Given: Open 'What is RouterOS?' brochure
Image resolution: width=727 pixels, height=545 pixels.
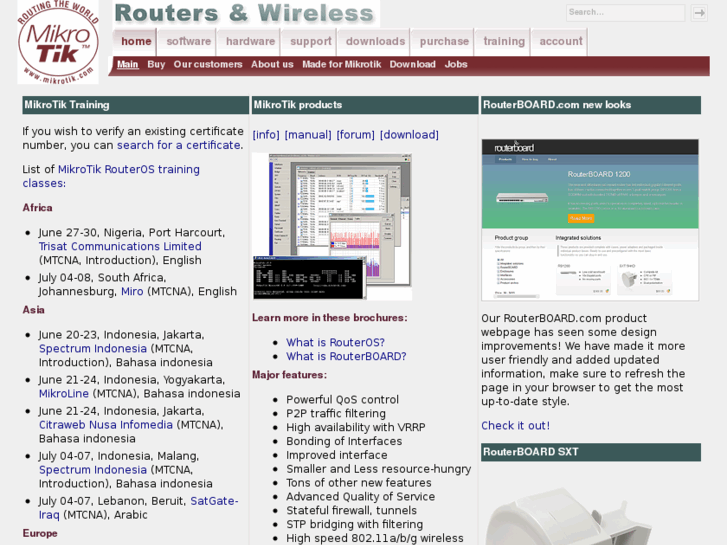Looking at the screenshot, I should [x=335, y=342].
